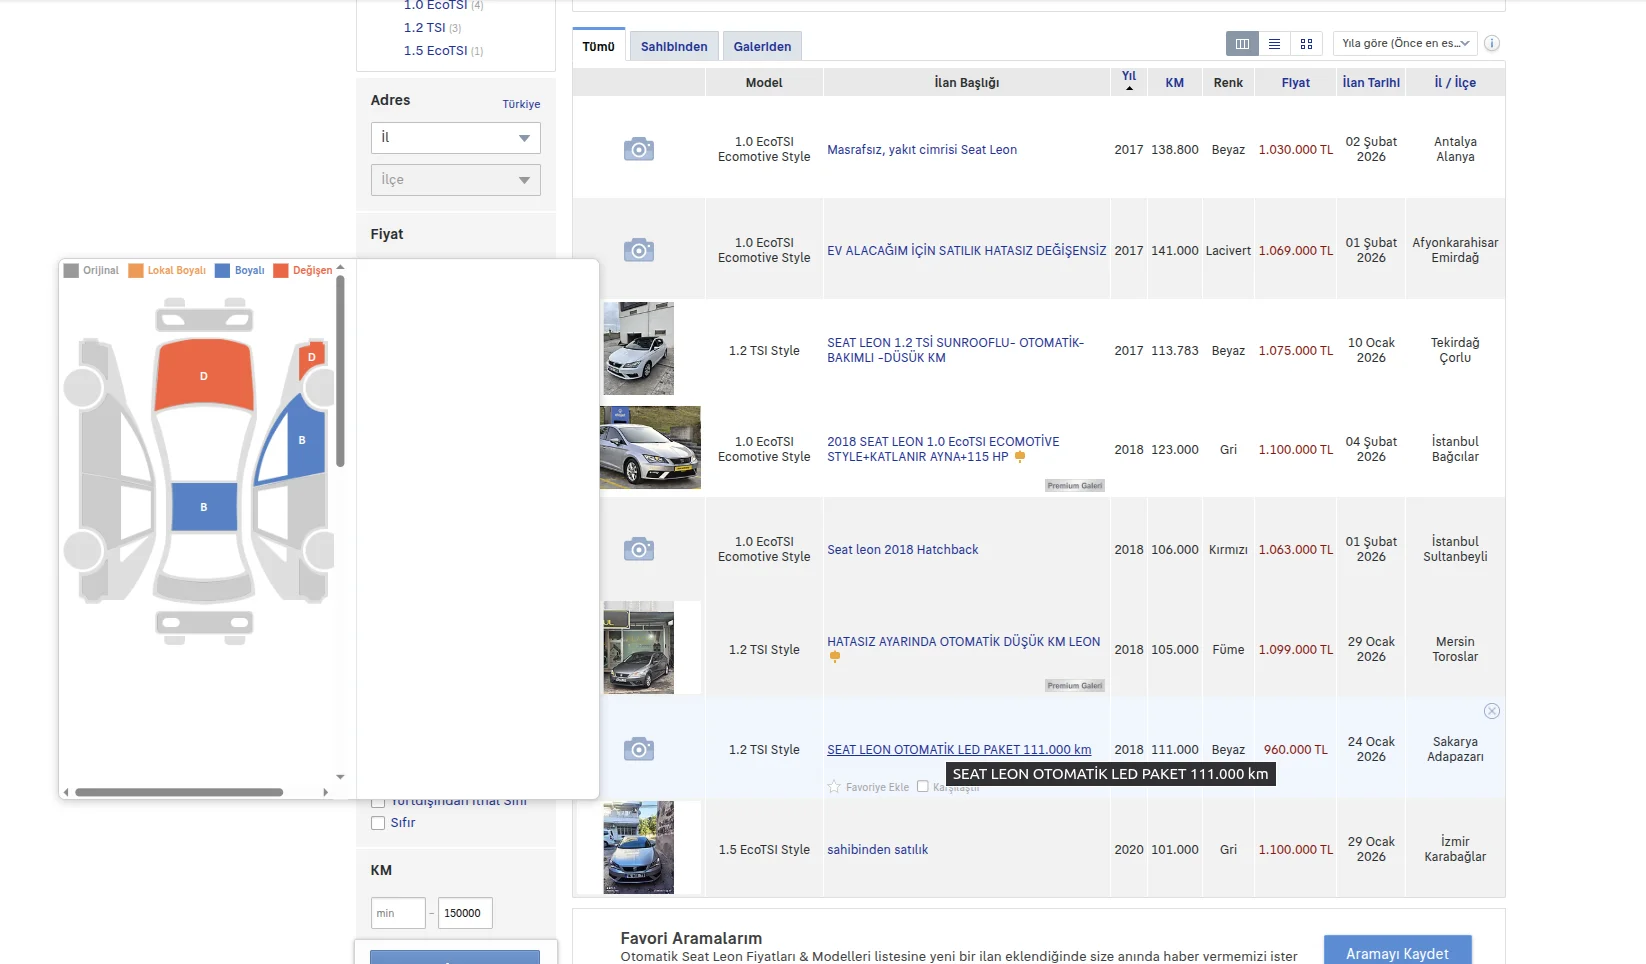1646x964 pixels.
Task: Click the Yıl sort arrow indicator
Action: click(x=1129, y=88)
